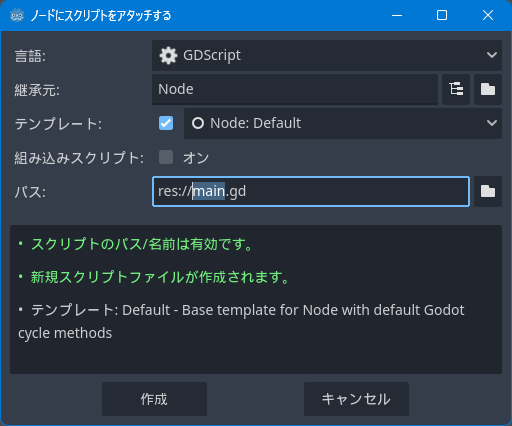Open the class tree browser for 継承元
The height and width of the screenshot is (426, 512).
click(456, 89)
